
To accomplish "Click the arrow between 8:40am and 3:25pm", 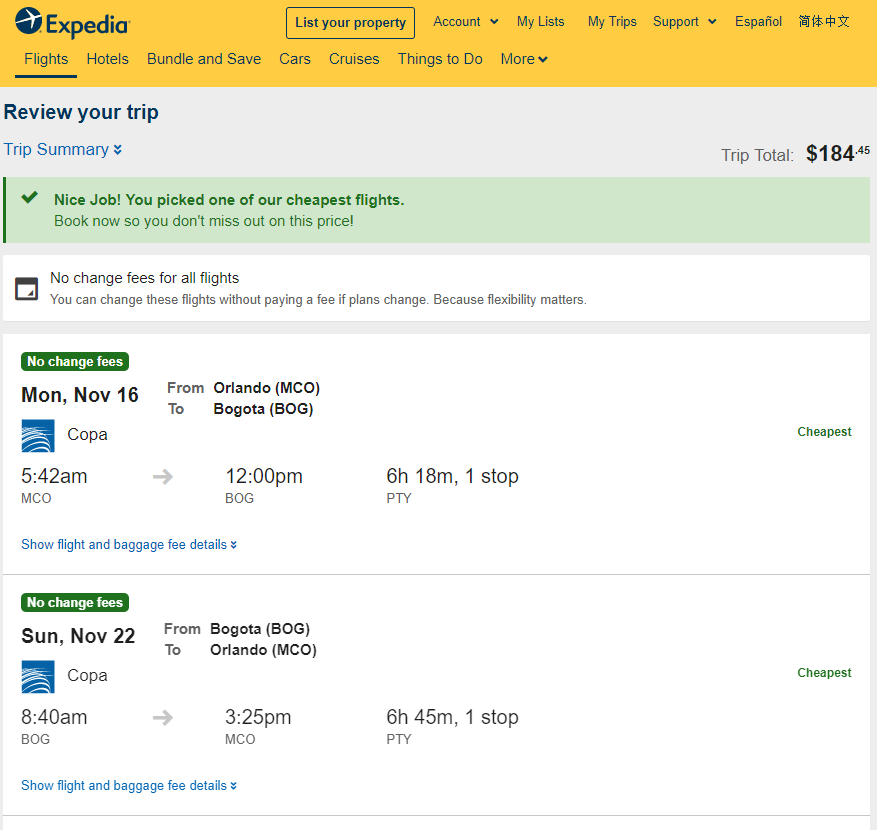I will tap(163, 718).
